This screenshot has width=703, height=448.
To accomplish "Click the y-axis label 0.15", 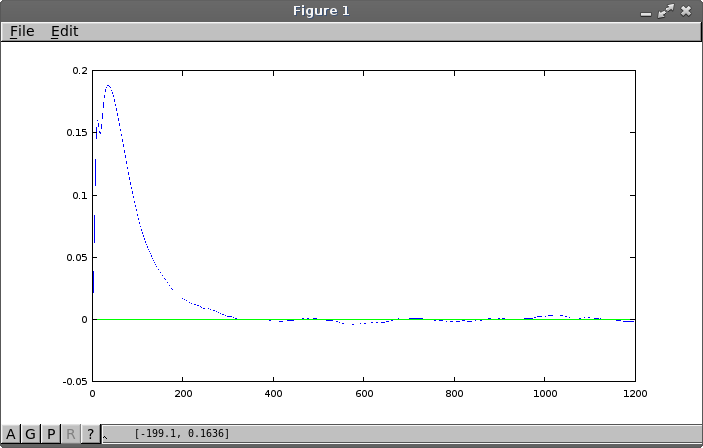I will (77, 133).
